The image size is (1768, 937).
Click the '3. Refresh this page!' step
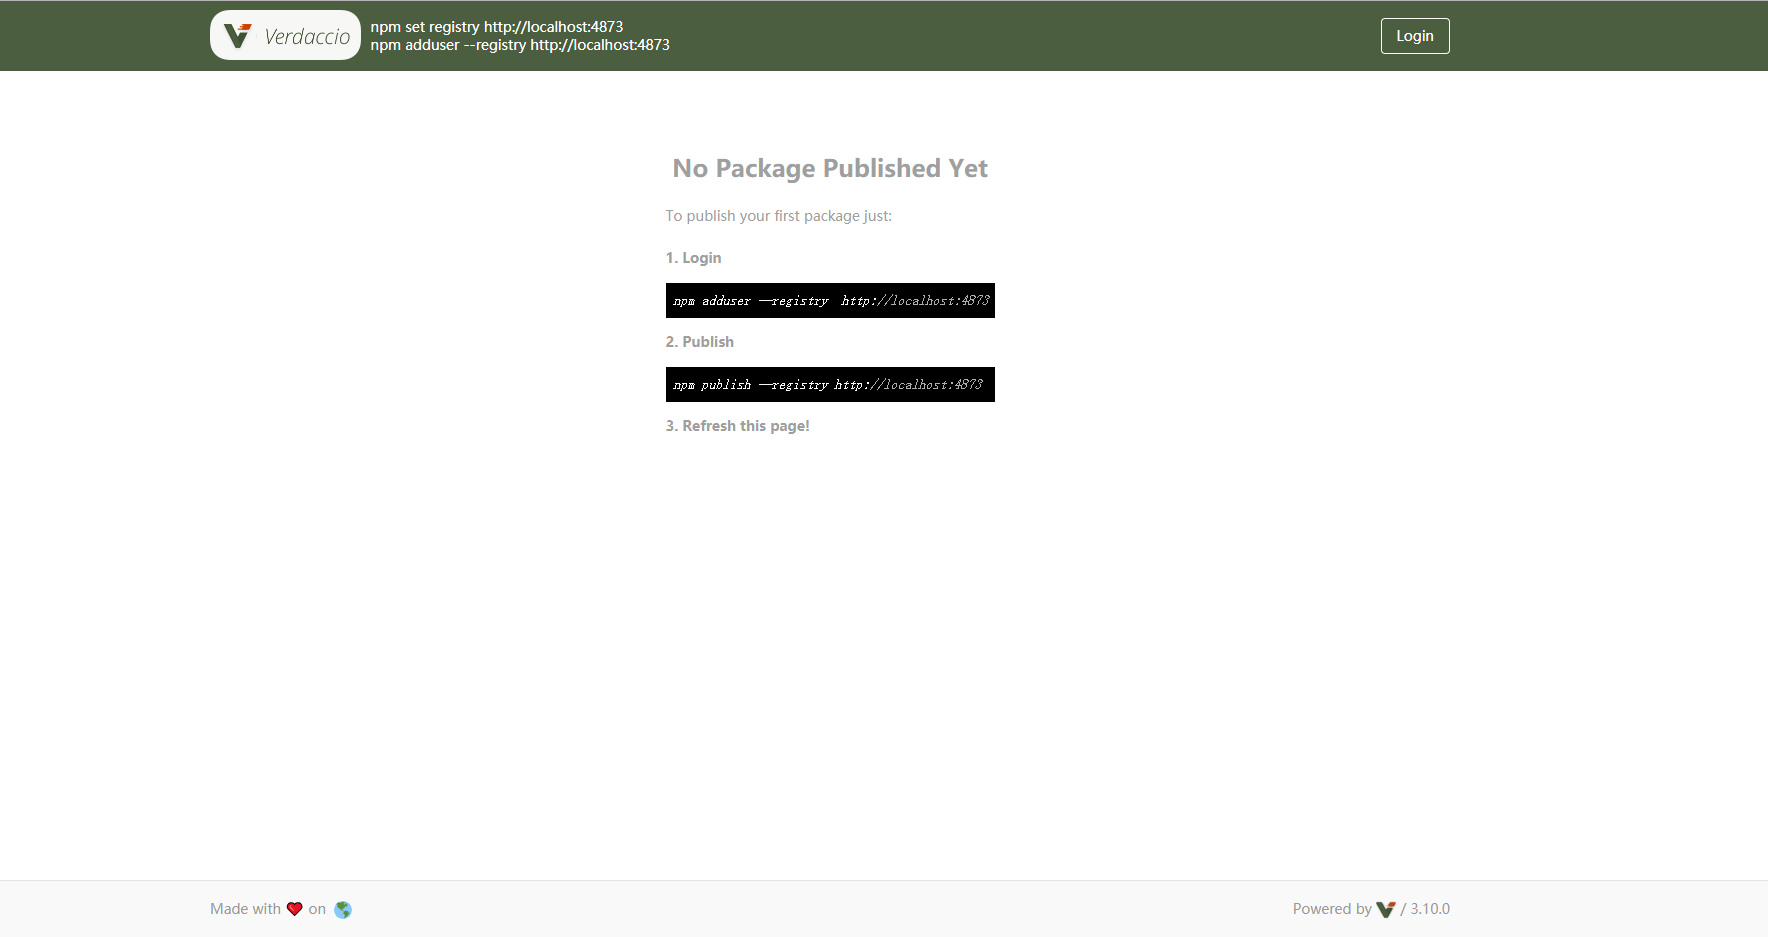click(x=738, y=426)
